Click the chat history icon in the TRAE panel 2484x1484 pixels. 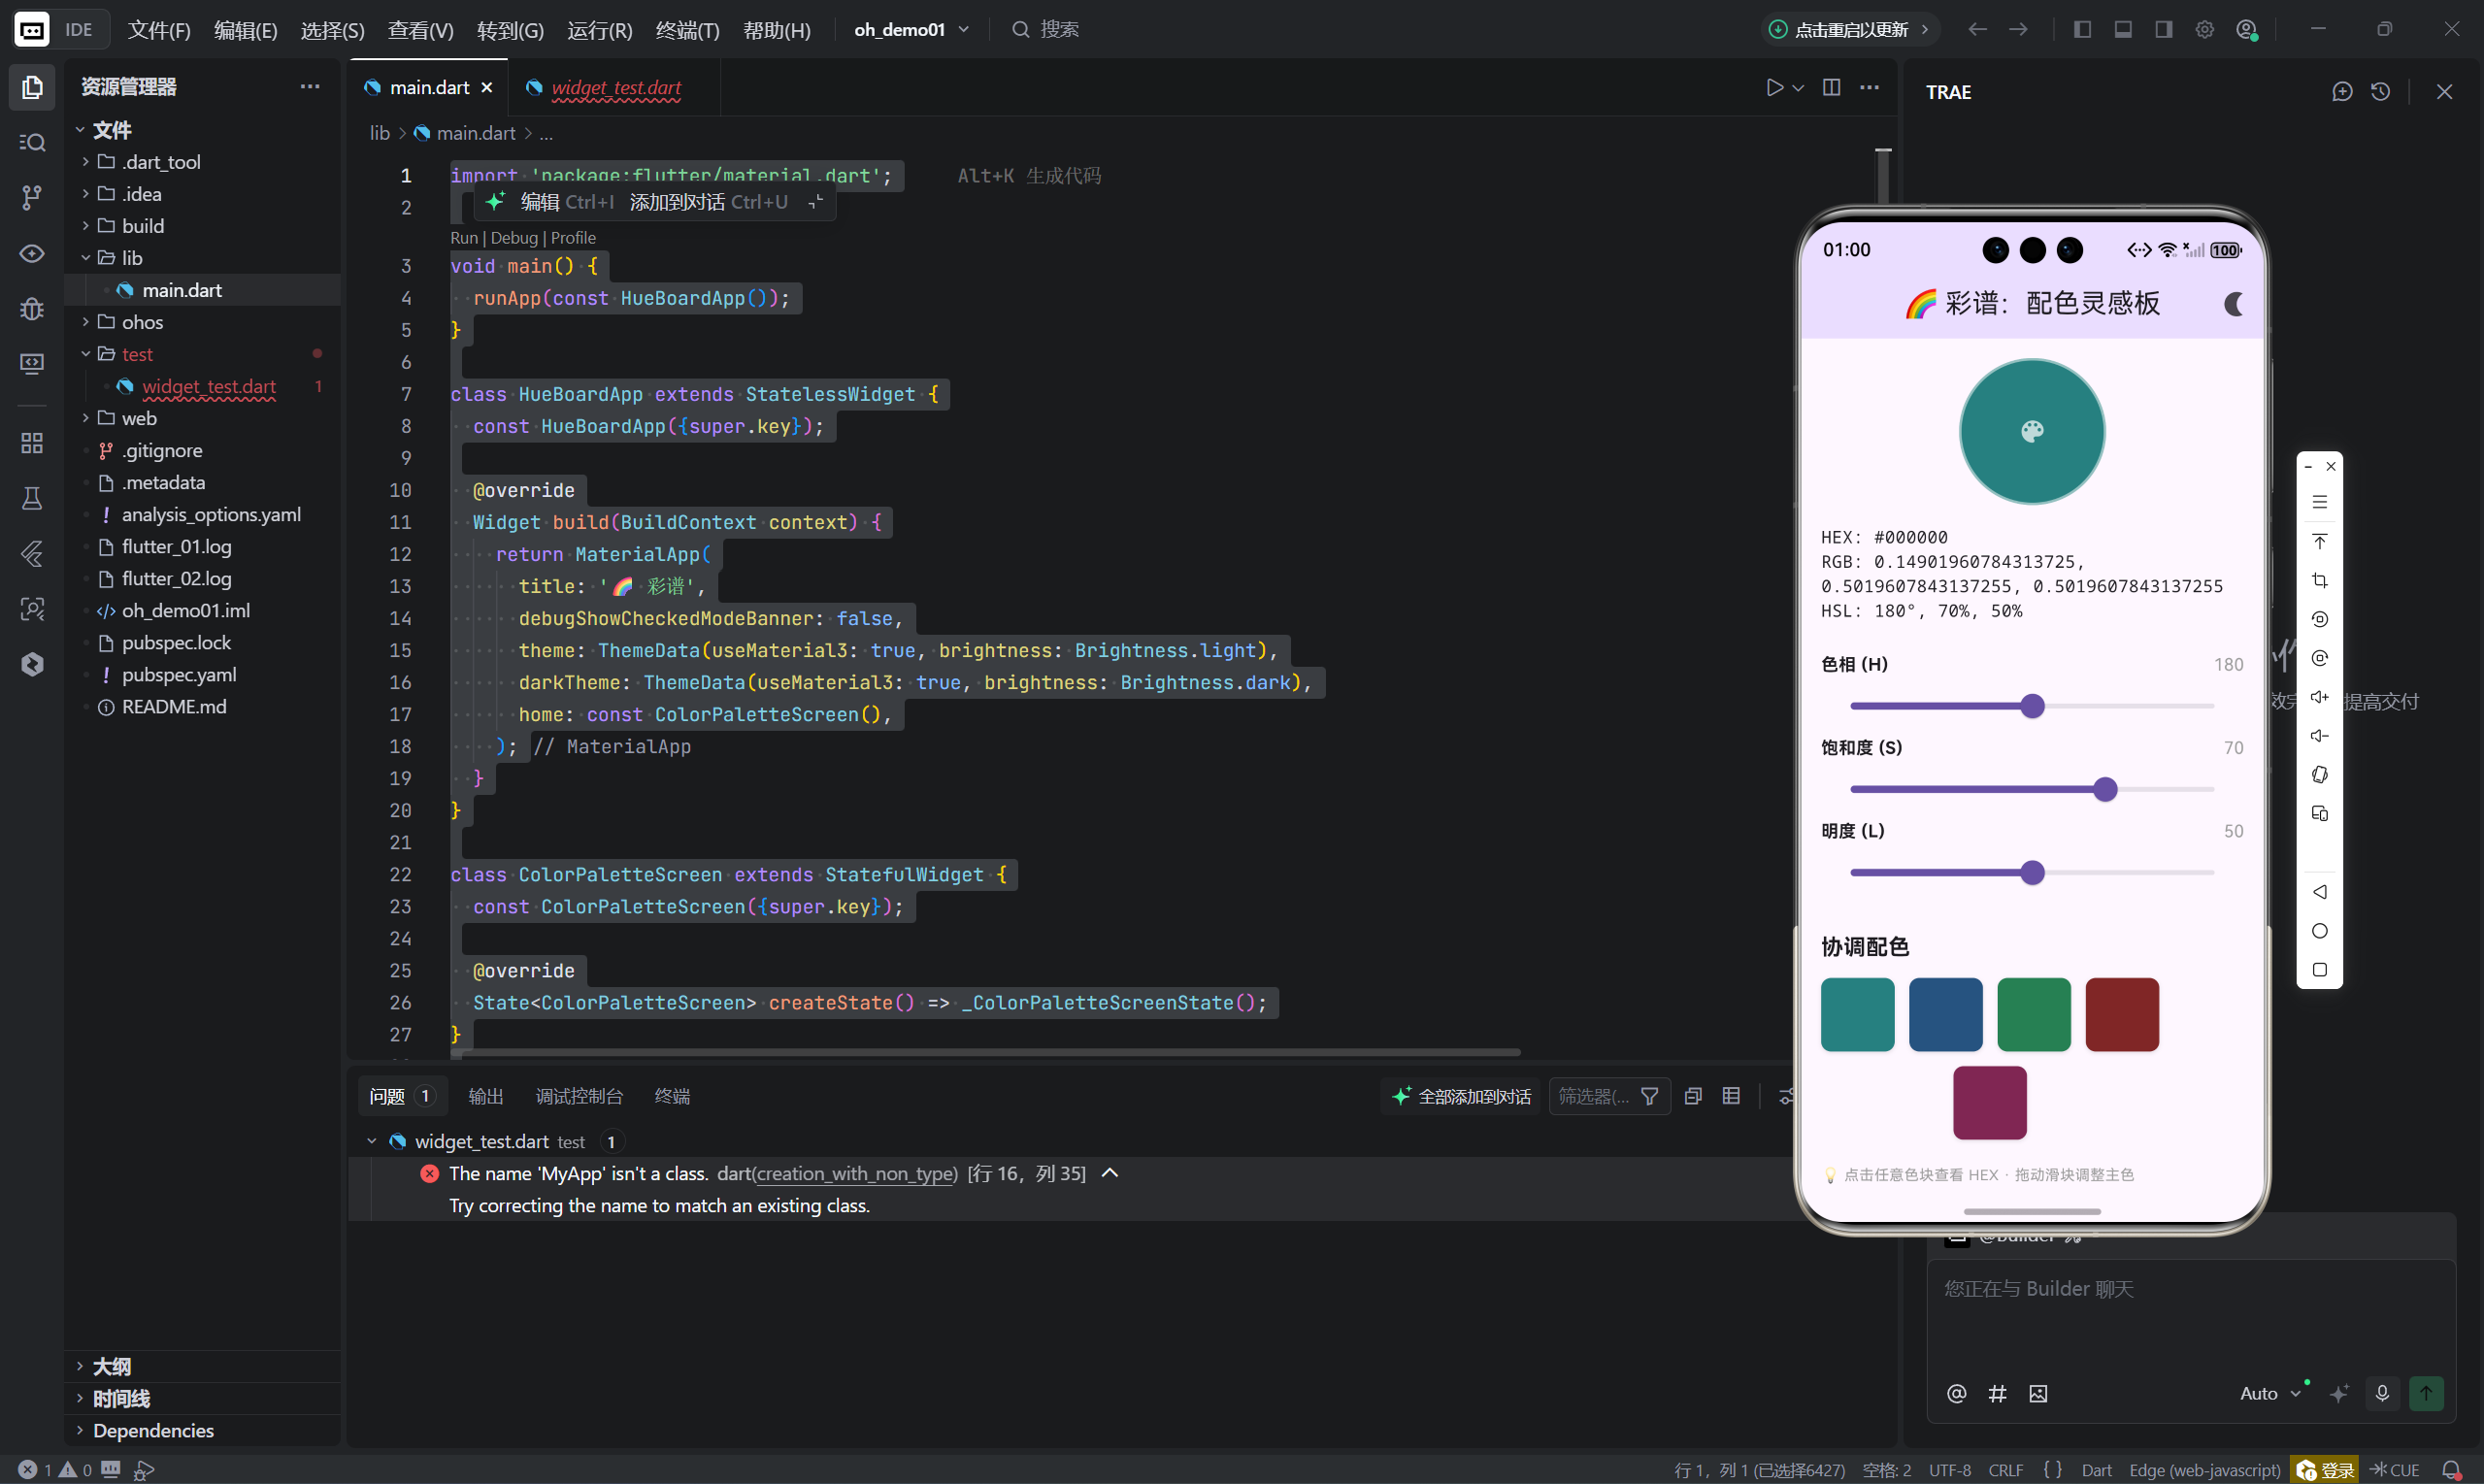pyautogui.click(x=2380, y=92)
